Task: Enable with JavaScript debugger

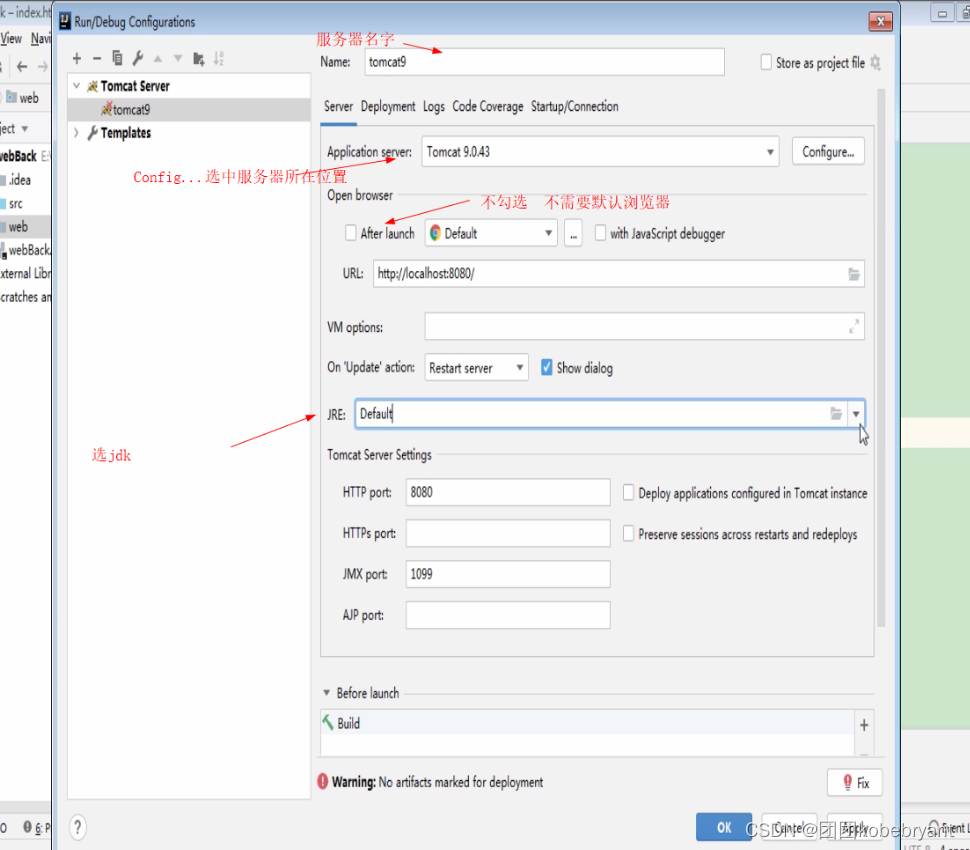Action: [x=600, y=233]
